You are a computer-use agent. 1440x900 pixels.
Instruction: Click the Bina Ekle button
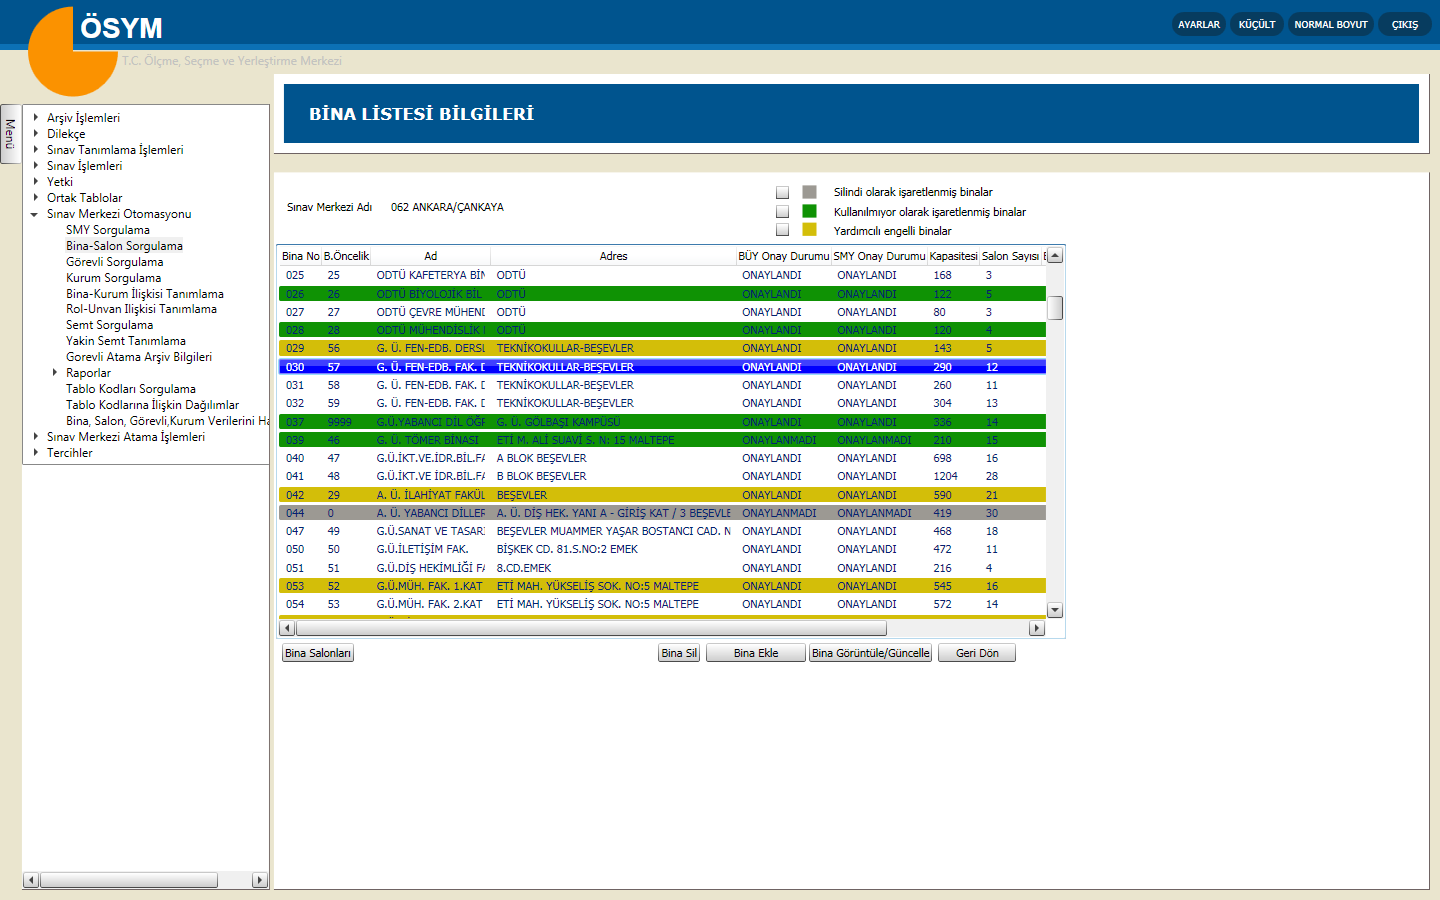click(756, 653)
